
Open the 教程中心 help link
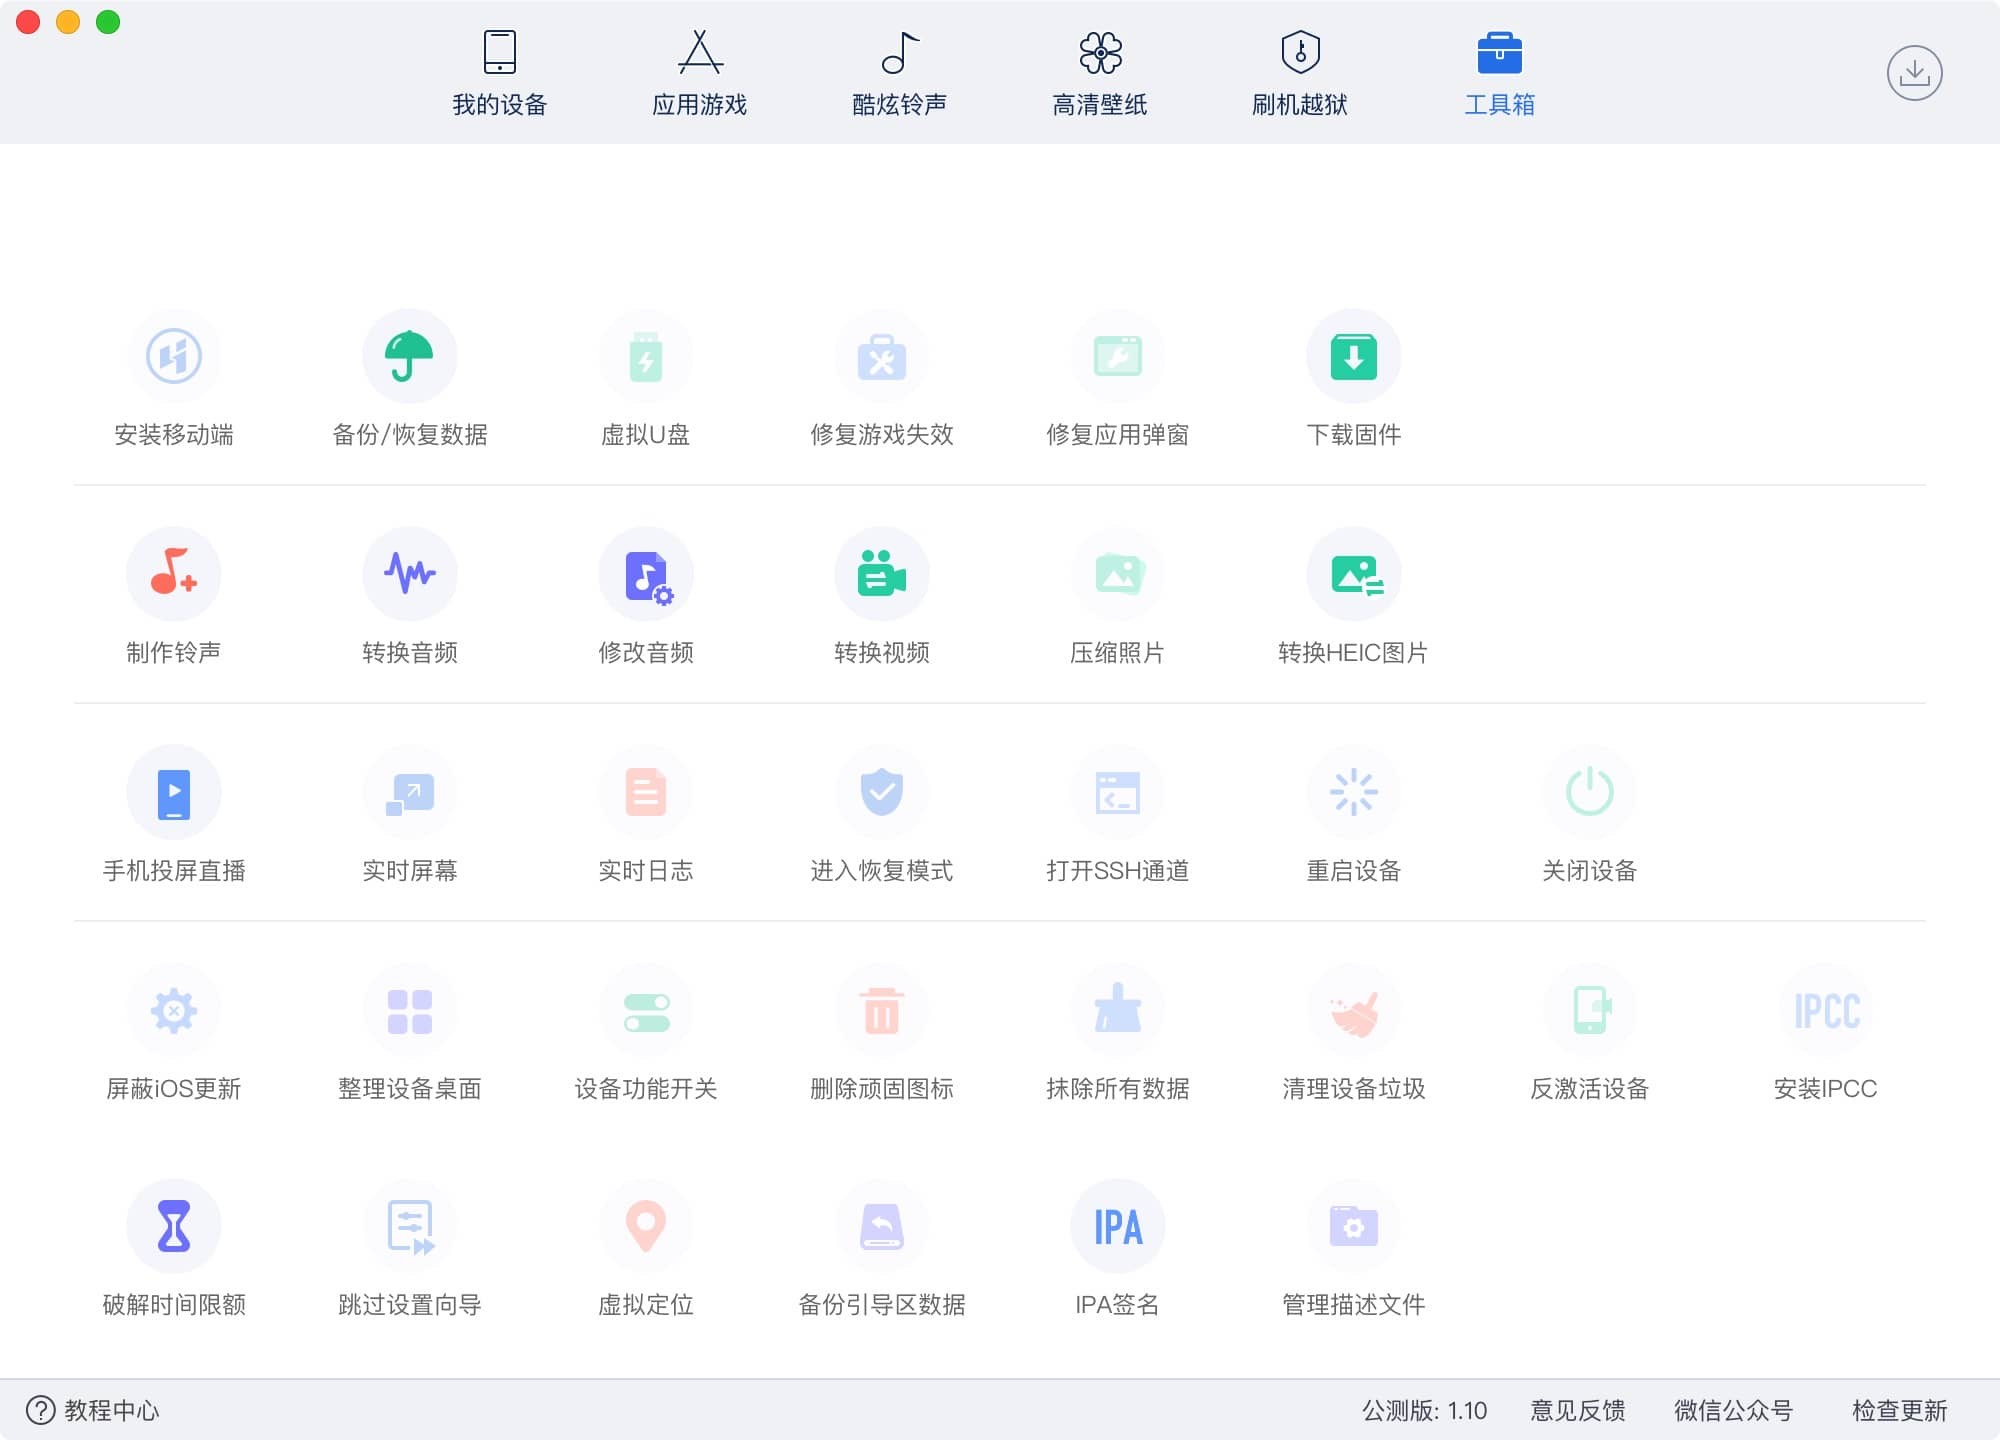pos(93,1410)
